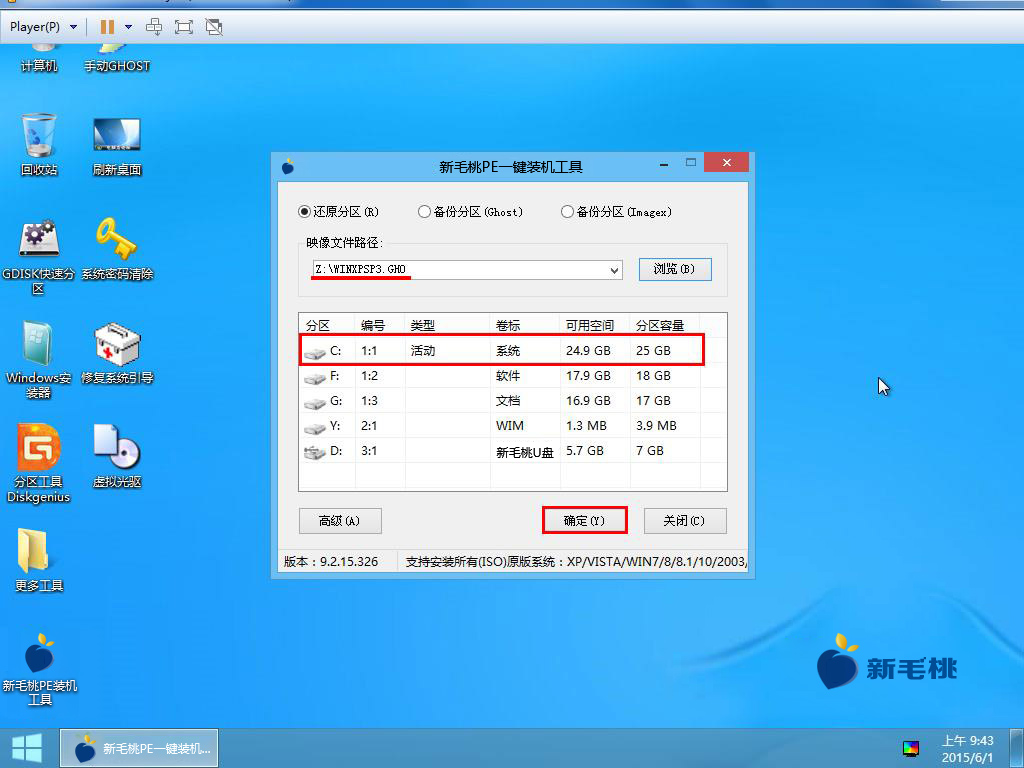The width and height of the screenshot is (1024, 768).
Task: Select the Windows安装器 desktop icon
Action: (39, 359)
